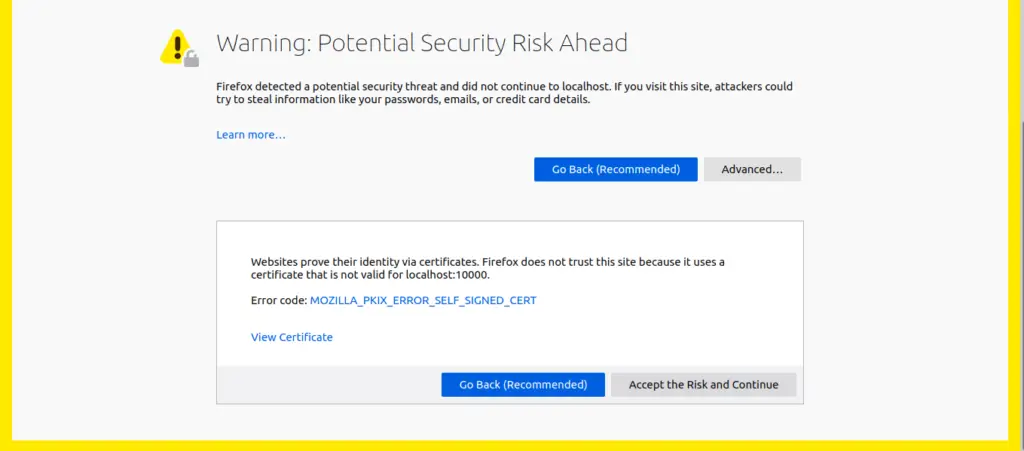Viewport: 1024px width, 451px height.
Task: Open the MOZILLA_PKIX_ERROR_SELF_SIGNED_CERT error code link
Action: (x=423, y=301)
